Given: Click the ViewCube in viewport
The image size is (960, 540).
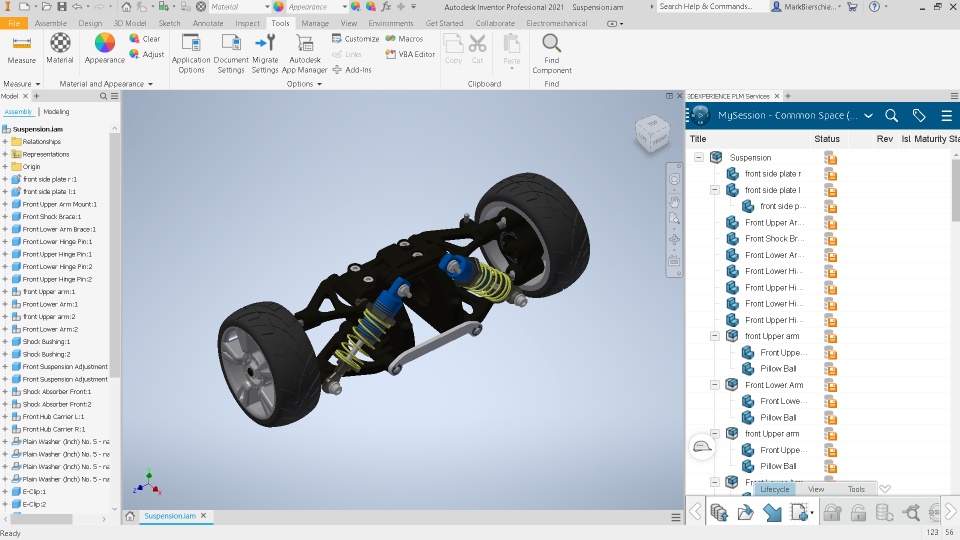Looking at the screenshot, I should [x=652, y=133].
